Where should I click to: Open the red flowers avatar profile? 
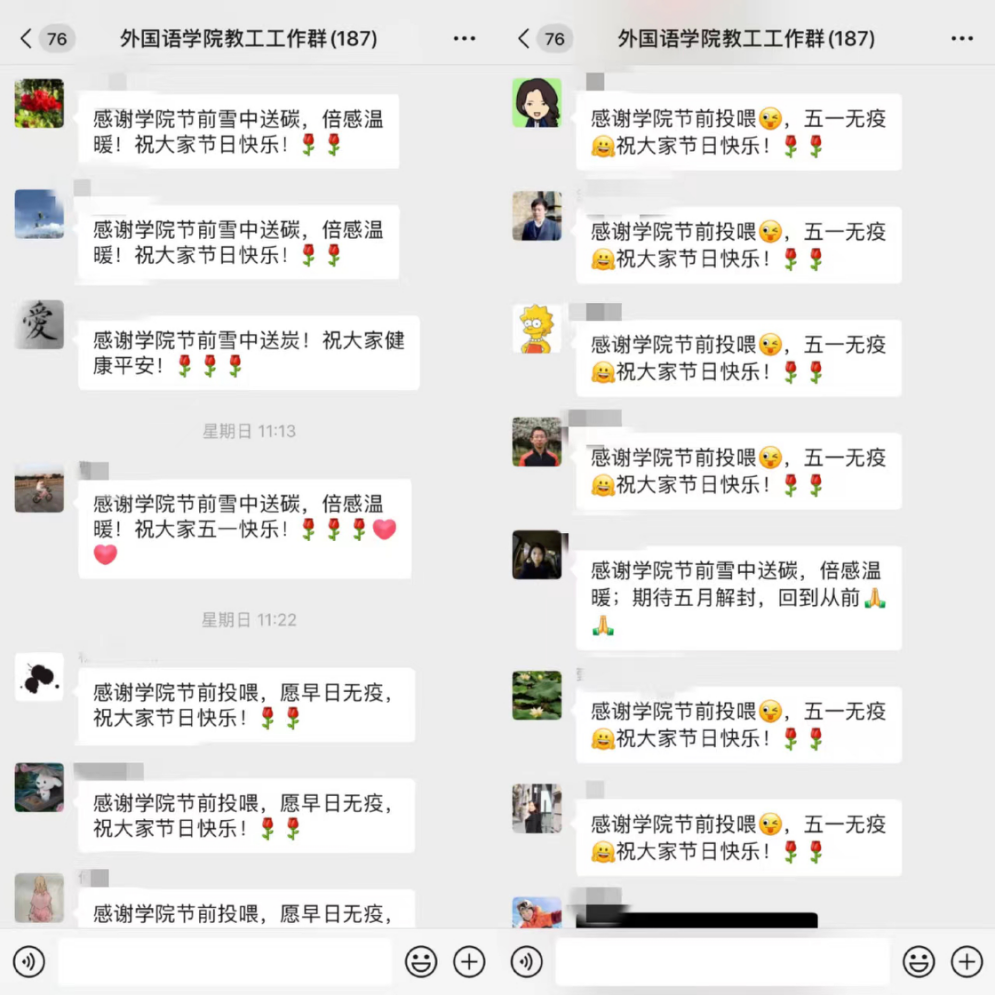(39, 103)
